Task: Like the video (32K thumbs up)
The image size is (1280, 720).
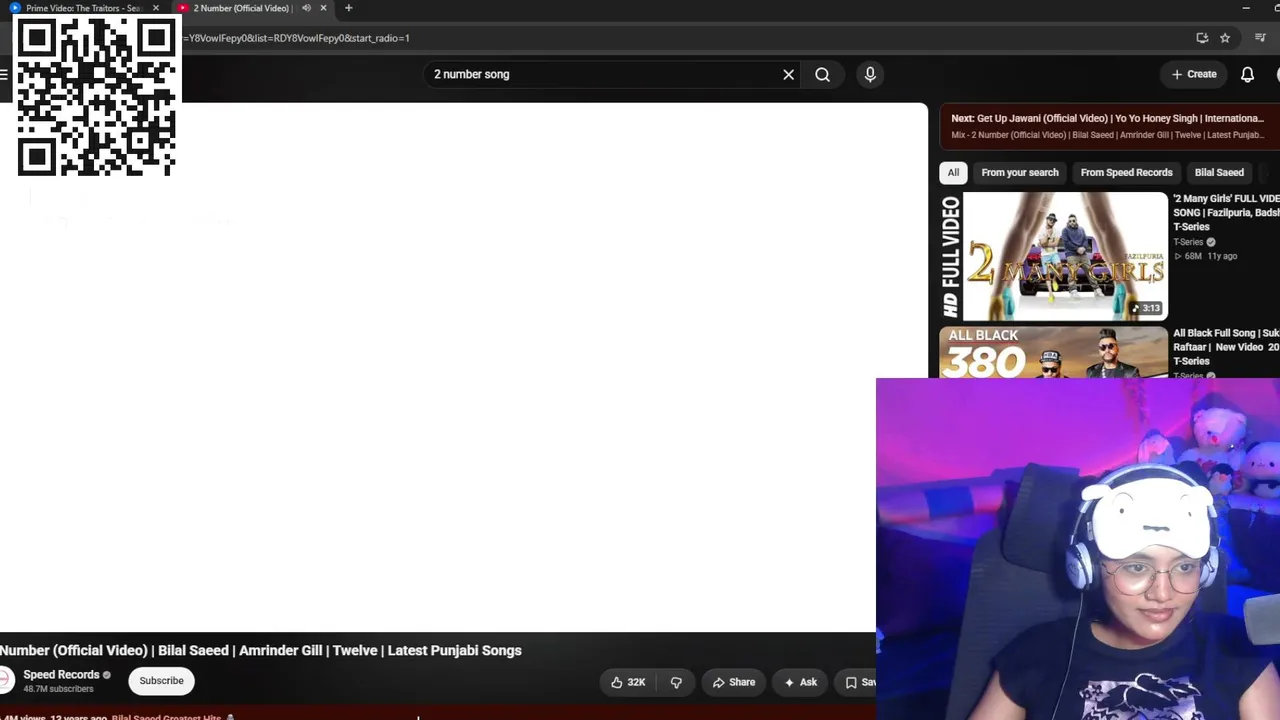Action: (x=628, y=682)
